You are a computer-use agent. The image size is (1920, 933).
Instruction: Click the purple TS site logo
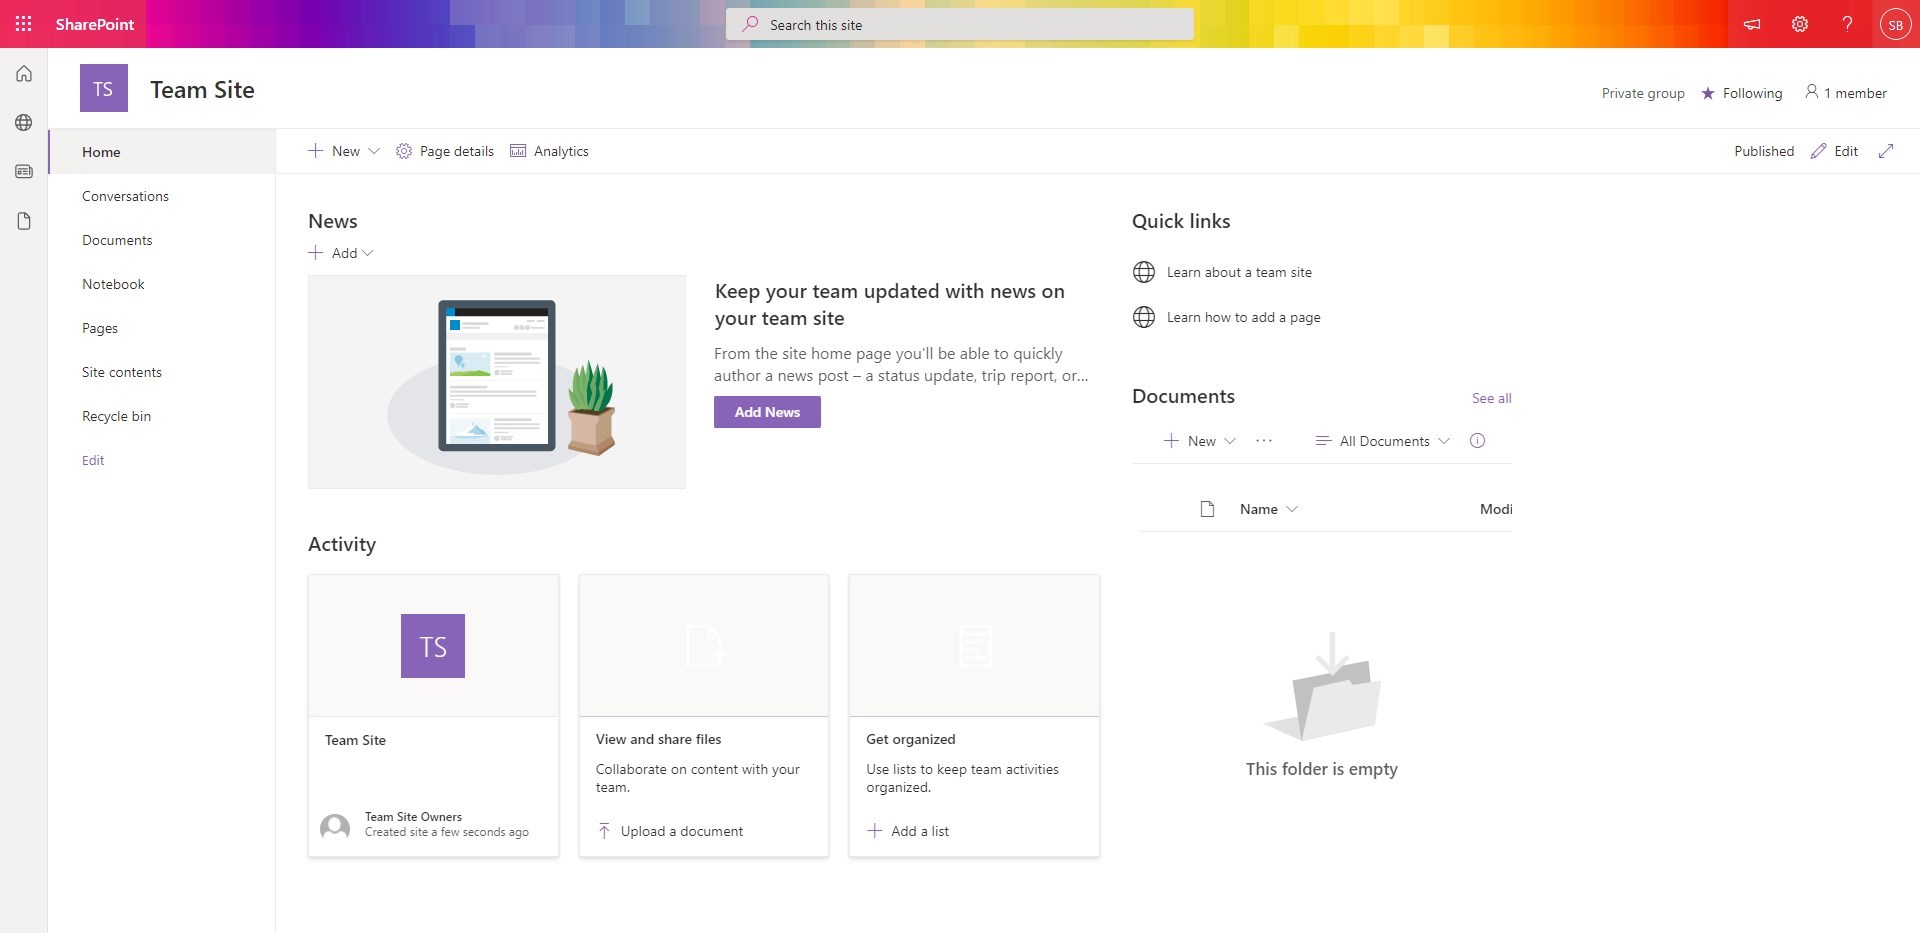103,88
